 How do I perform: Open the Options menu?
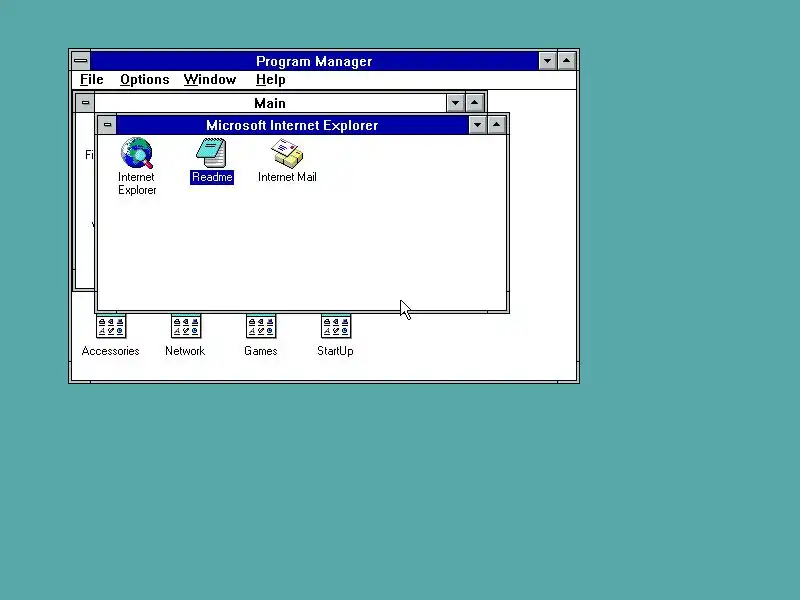[144, 80]
